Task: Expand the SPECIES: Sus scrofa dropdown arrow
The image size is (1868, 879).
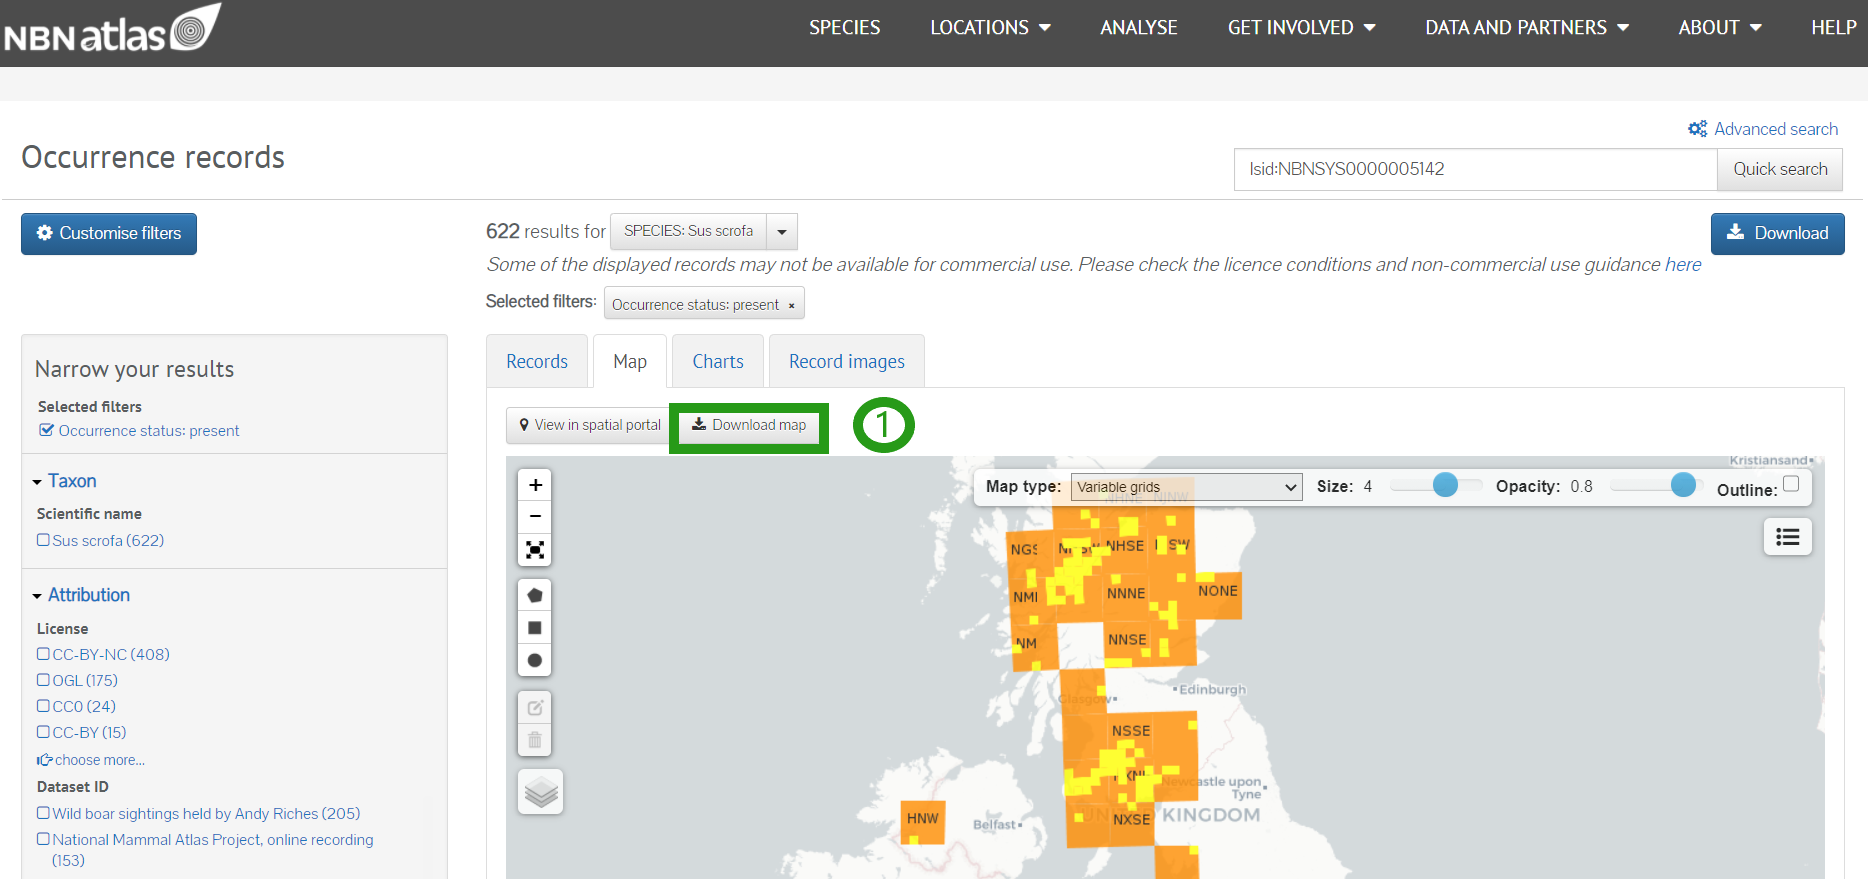Action: (x=782, y=232)
